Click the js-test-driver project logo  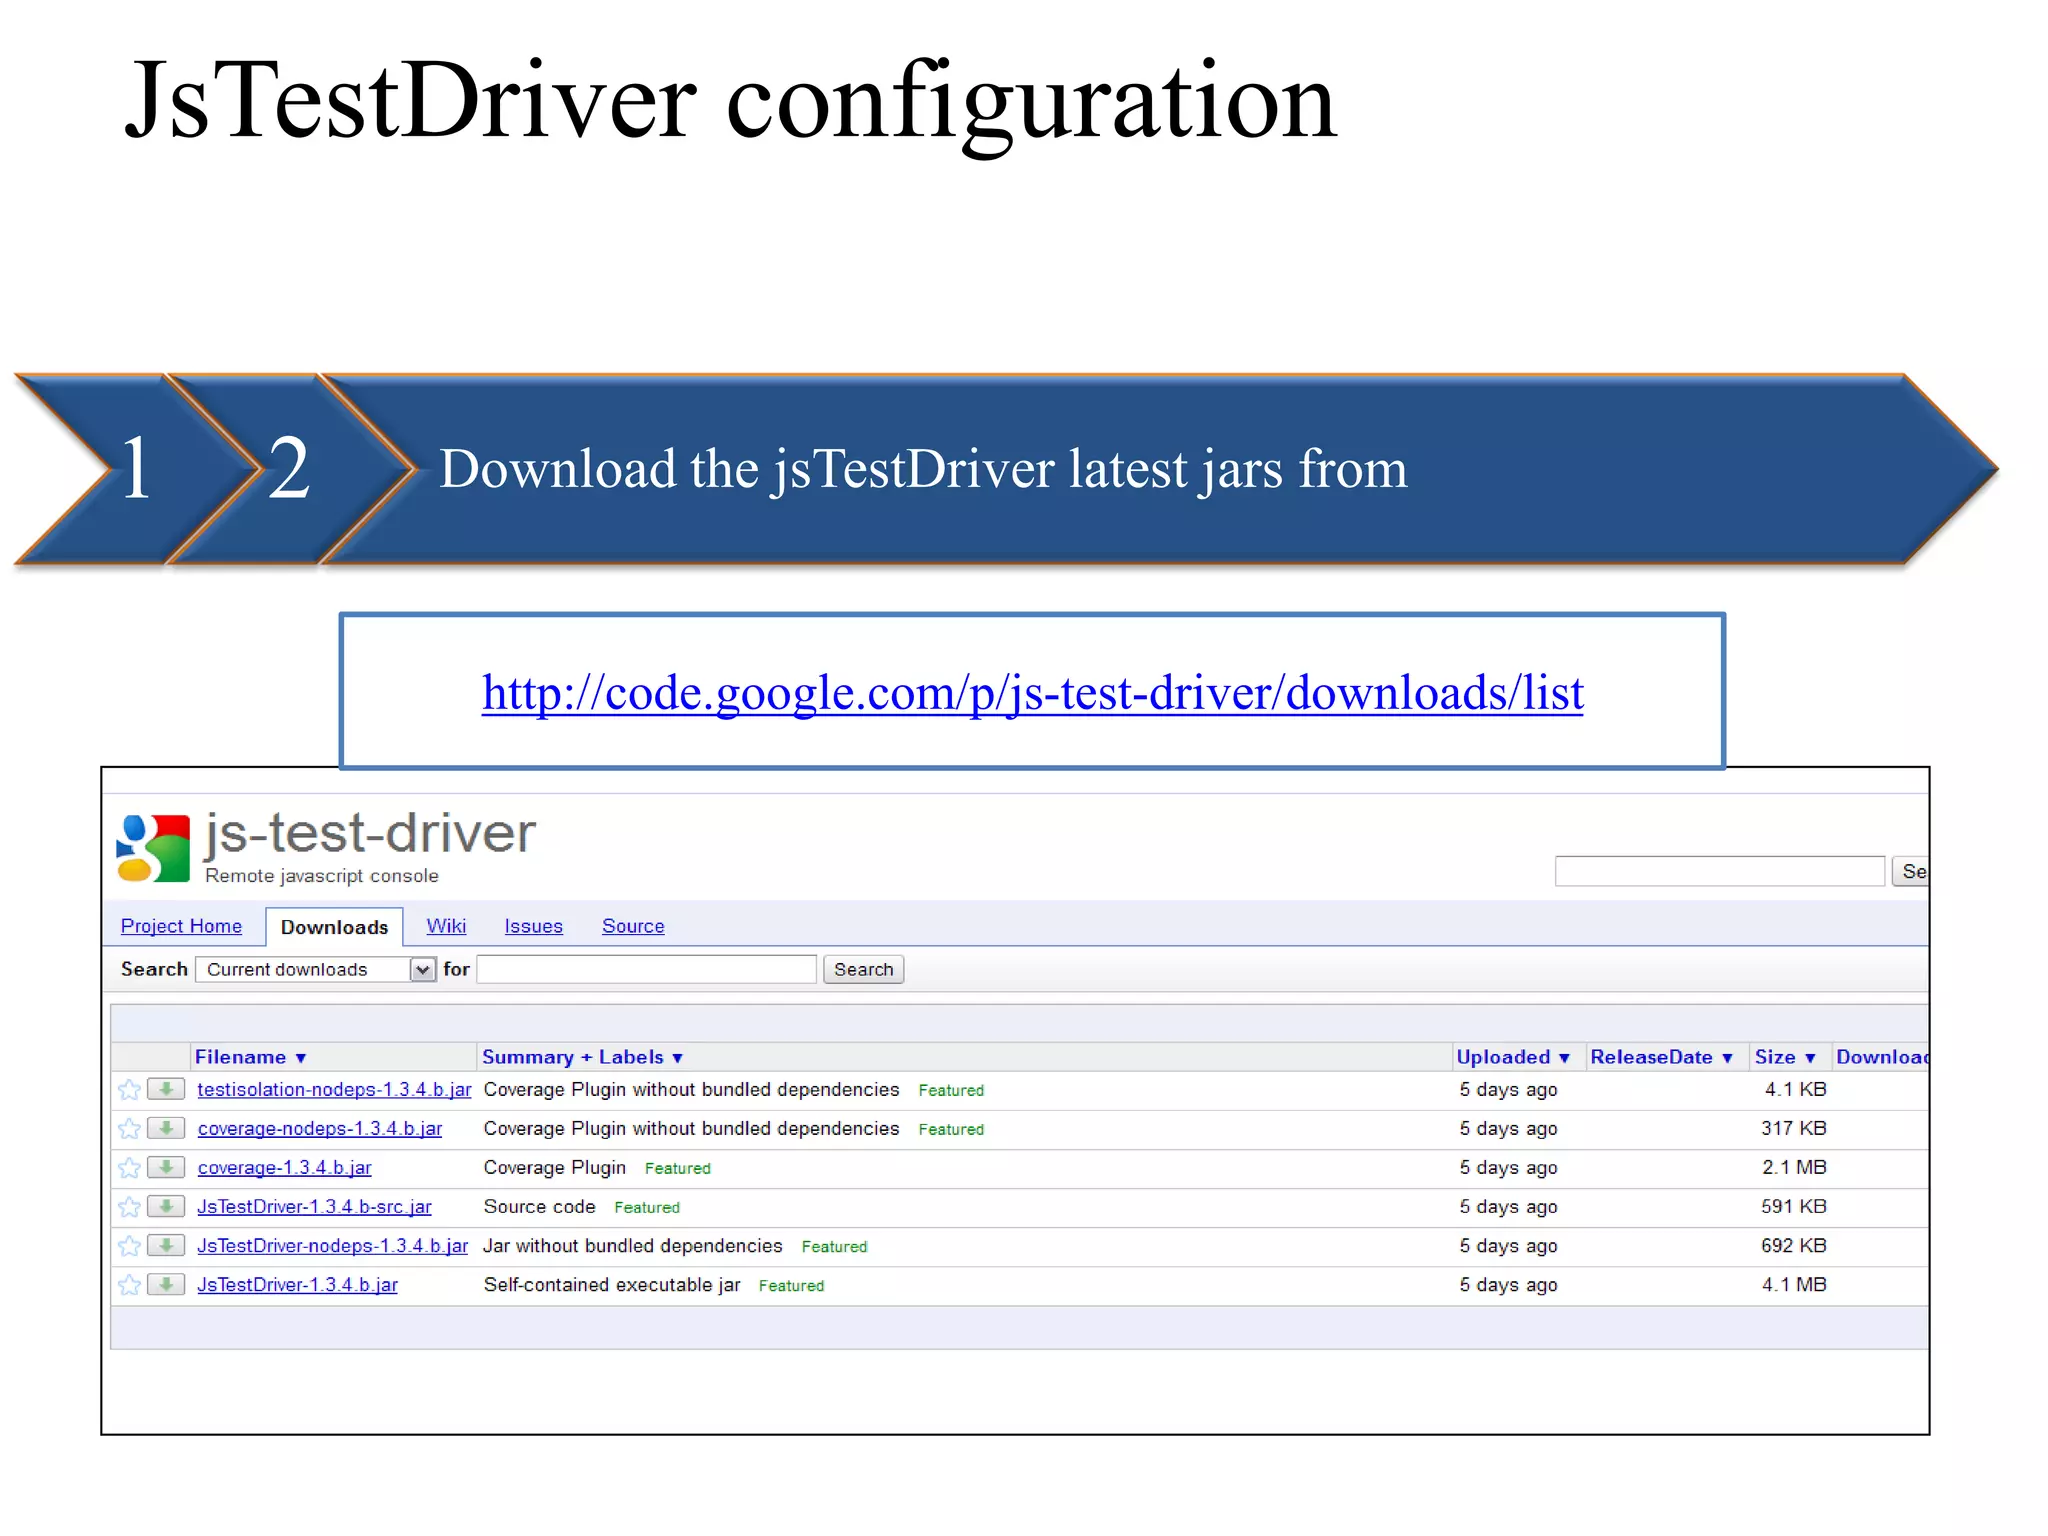point(153,848)
